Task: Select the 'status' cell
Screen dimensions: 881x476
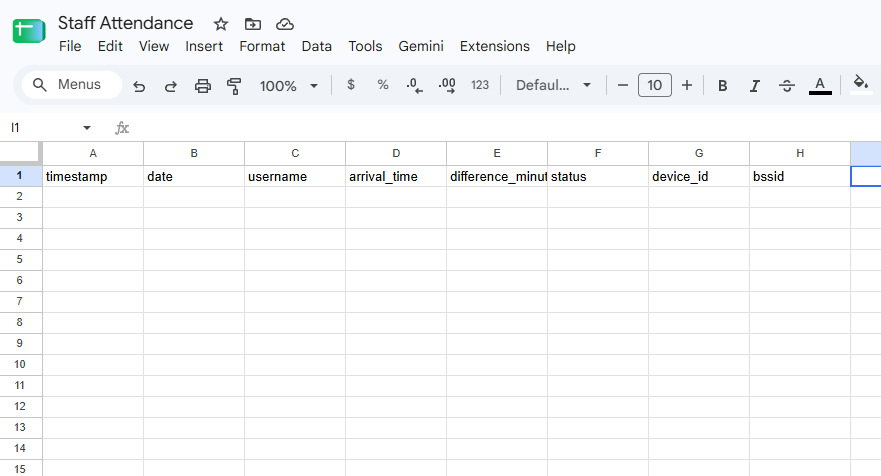Action: point(598,176)
